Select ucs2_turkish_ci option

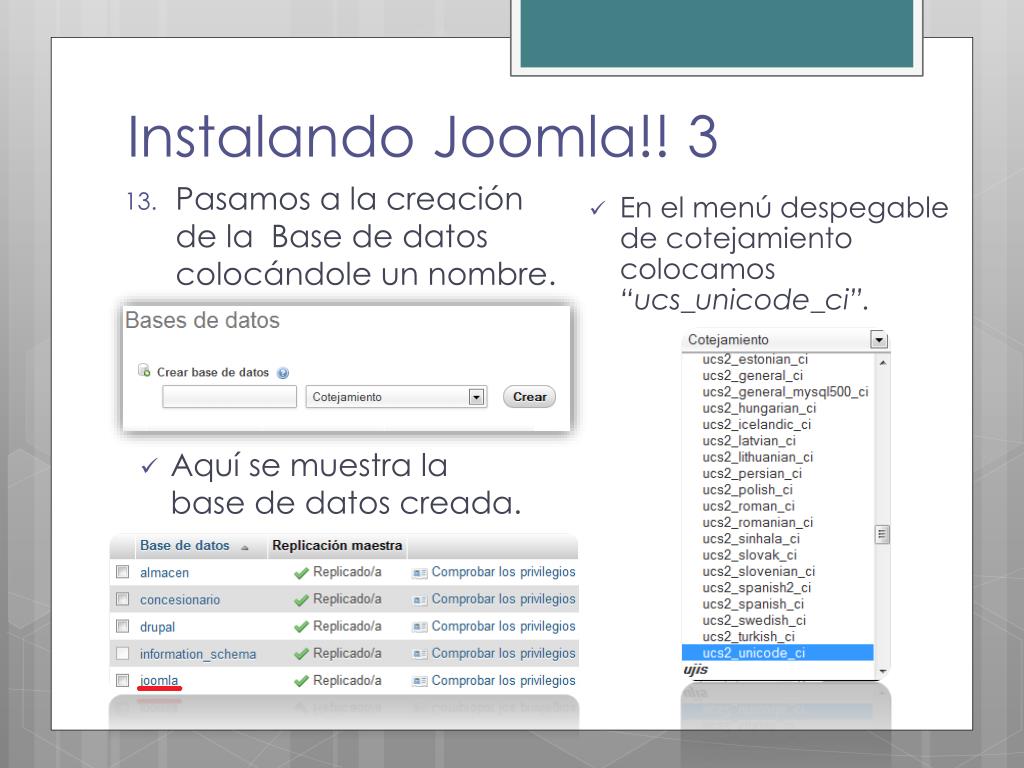748,637
